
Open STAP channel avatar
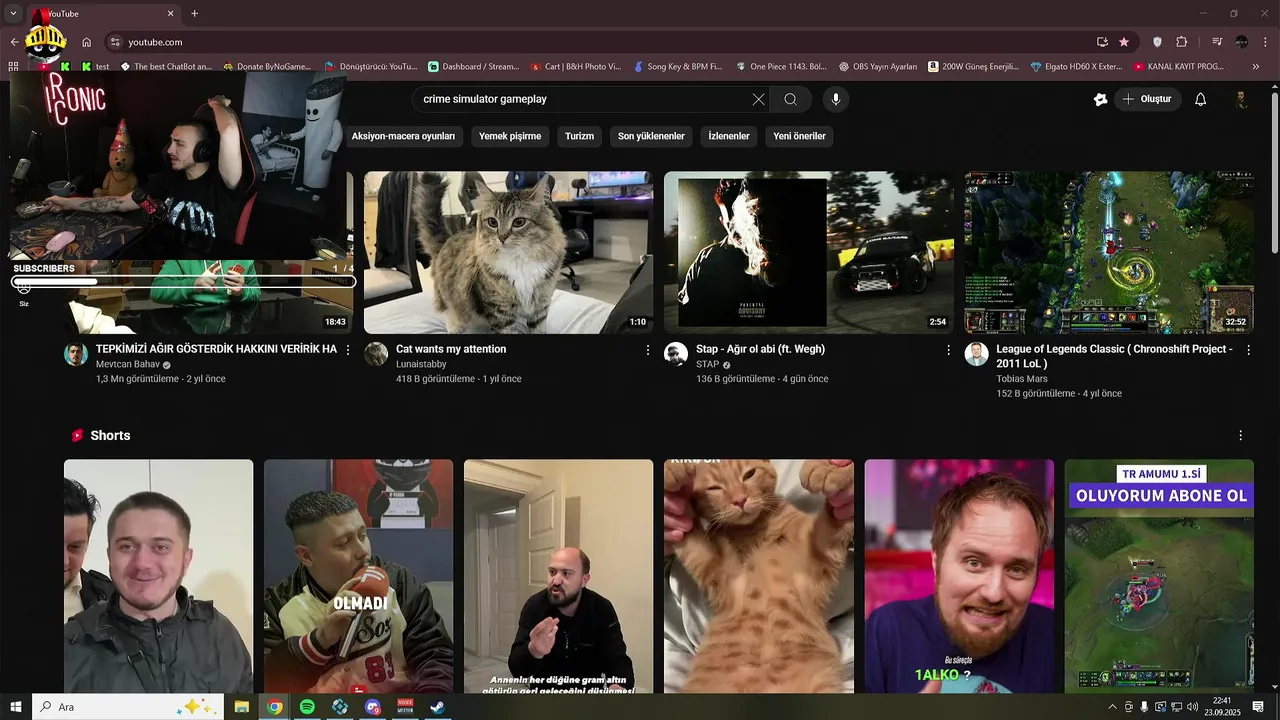click(676, 354)
